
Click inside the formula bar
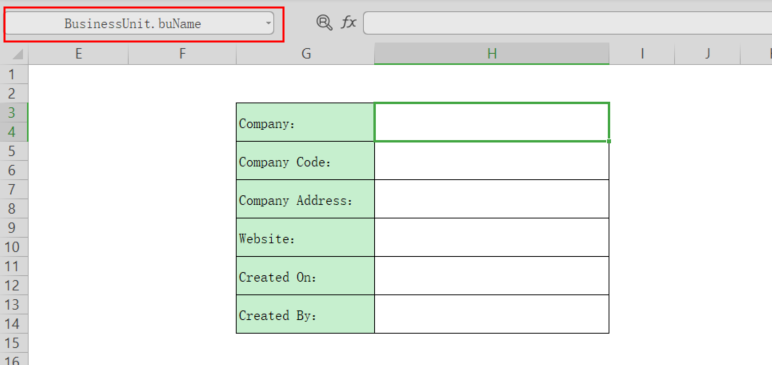point(567,23)
